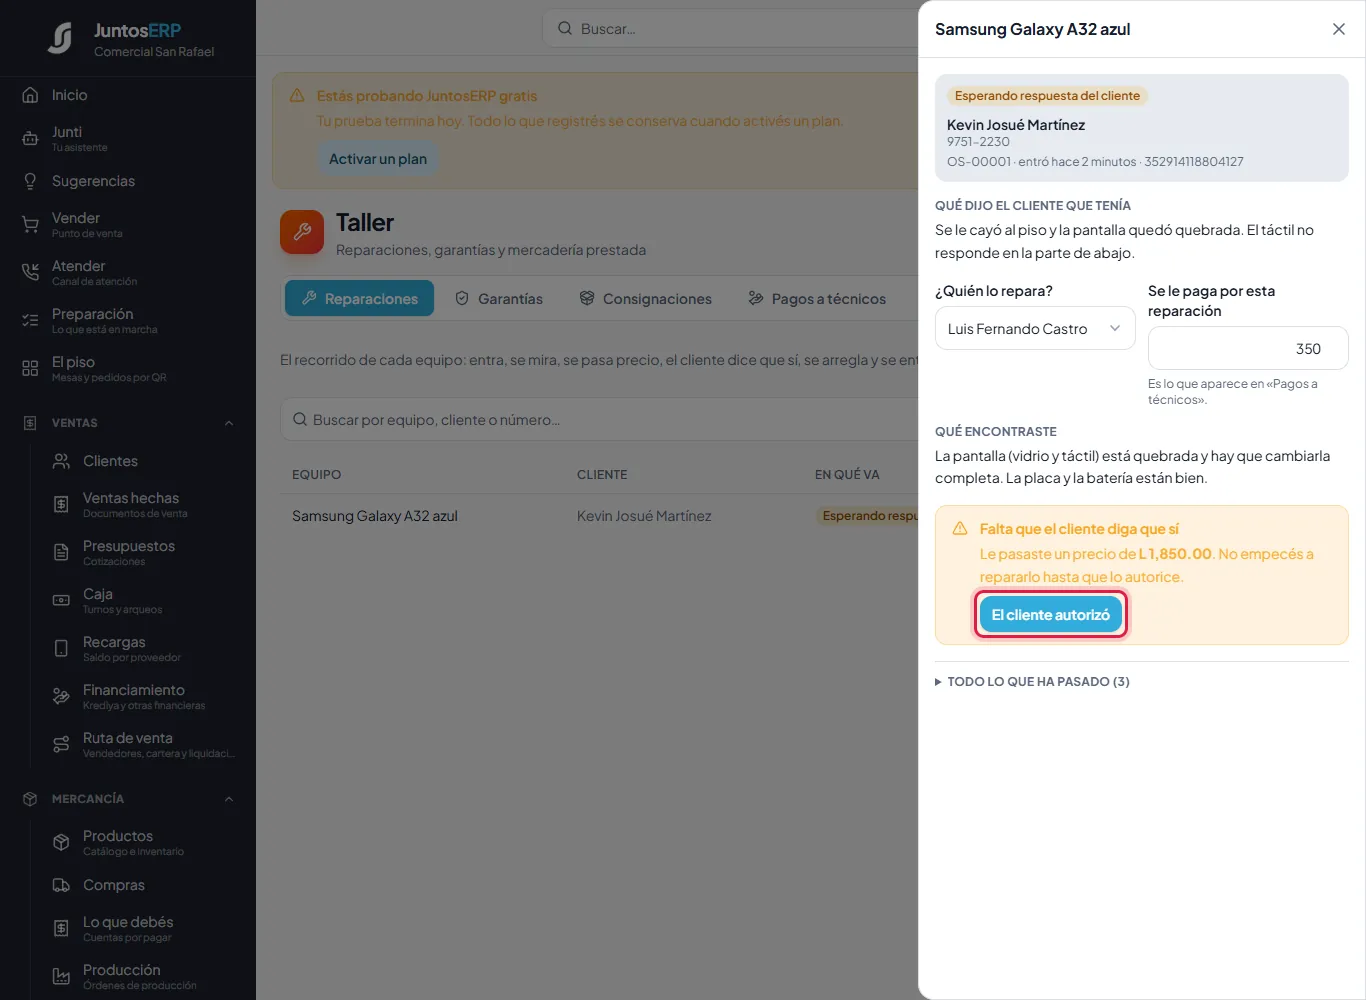Click the orange Taller wrench icon

coord(302,232)
